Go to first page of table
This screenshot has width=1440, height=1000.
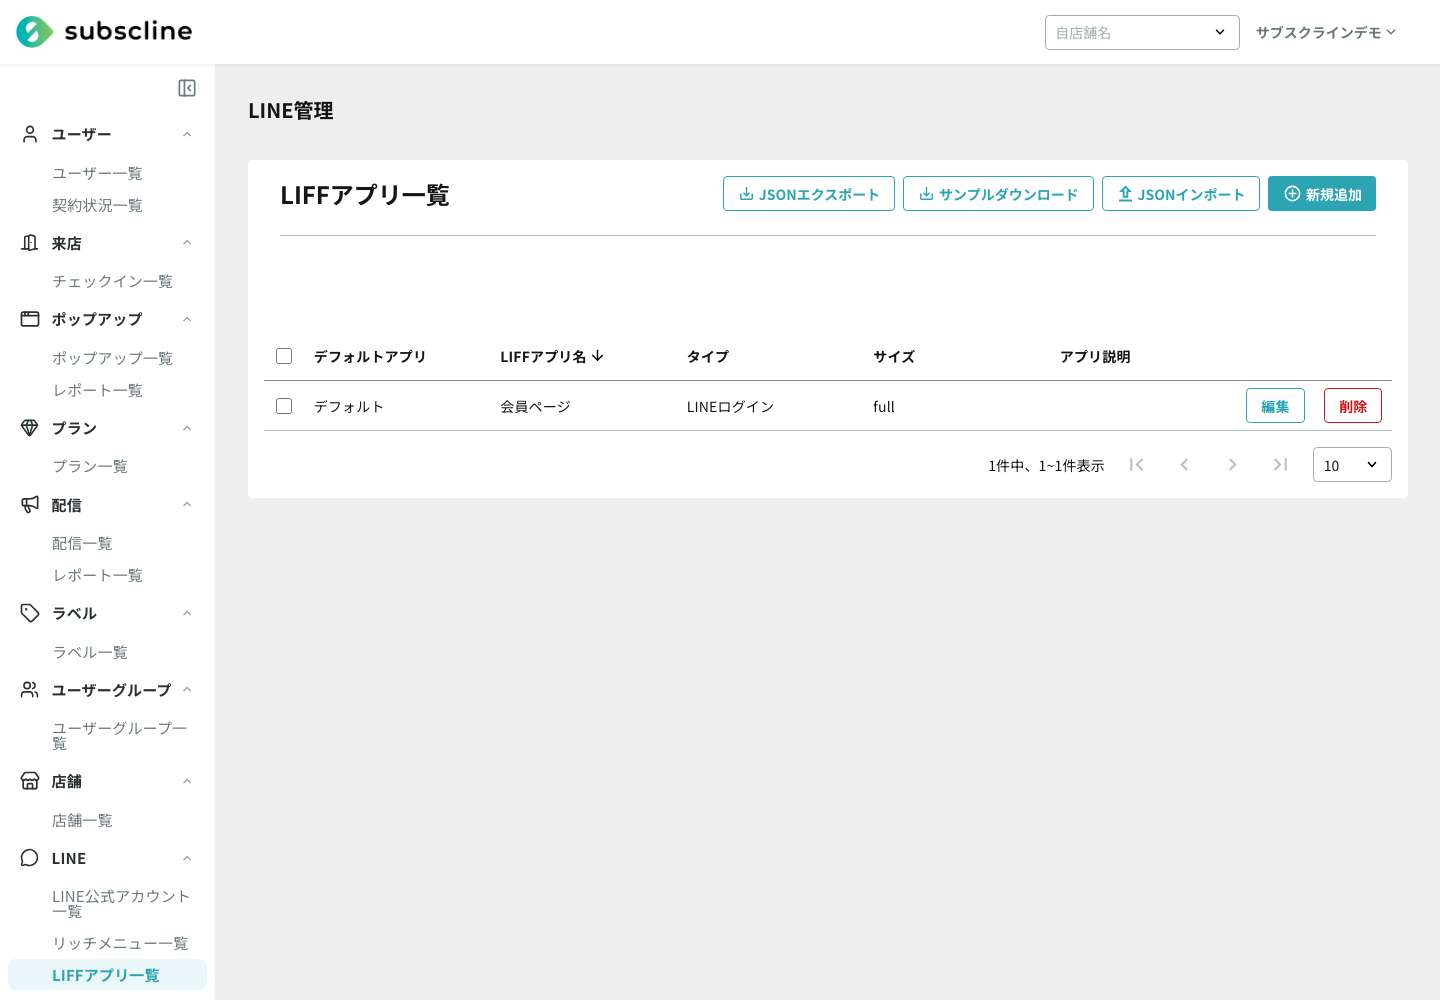tap(1136, 464)
